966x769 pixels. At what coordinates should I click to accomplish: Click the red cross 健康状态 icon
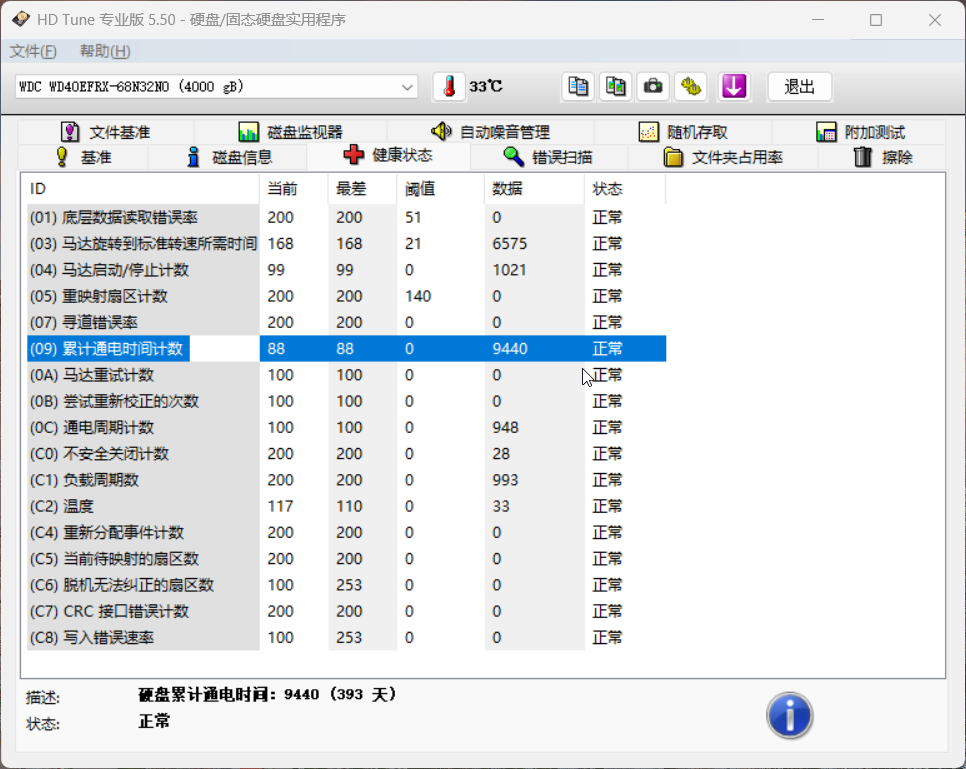tap(354, 155)
